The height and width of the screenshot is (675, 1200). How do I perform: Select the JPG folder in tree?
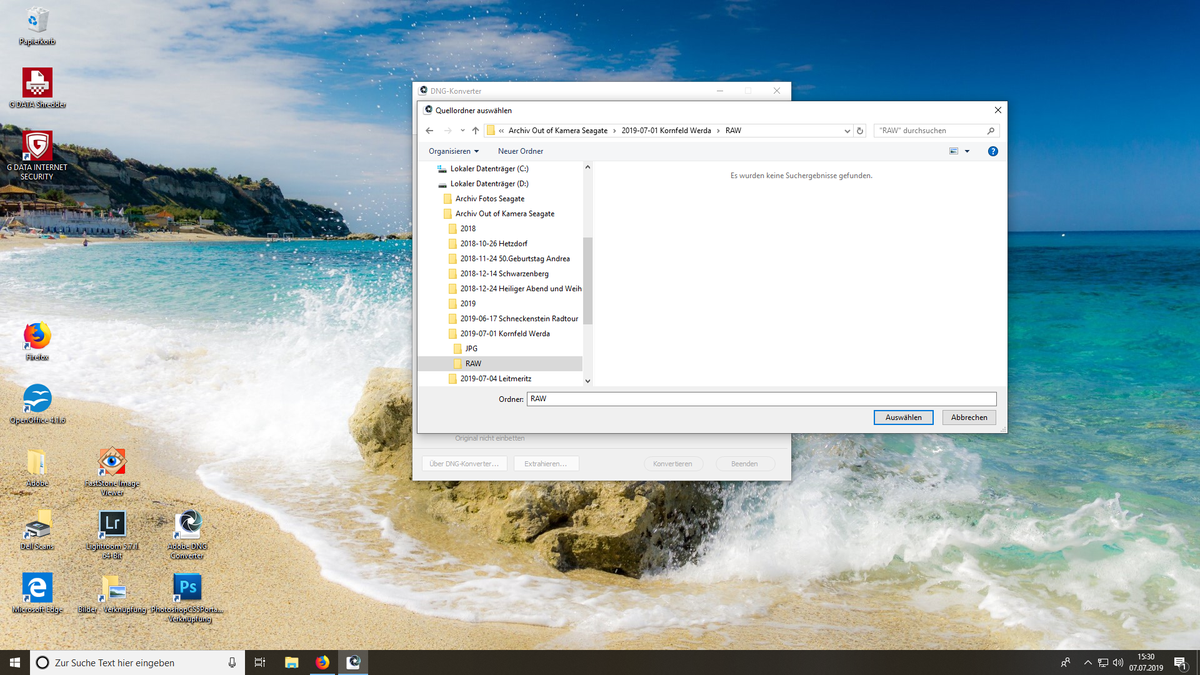(471, 348)
